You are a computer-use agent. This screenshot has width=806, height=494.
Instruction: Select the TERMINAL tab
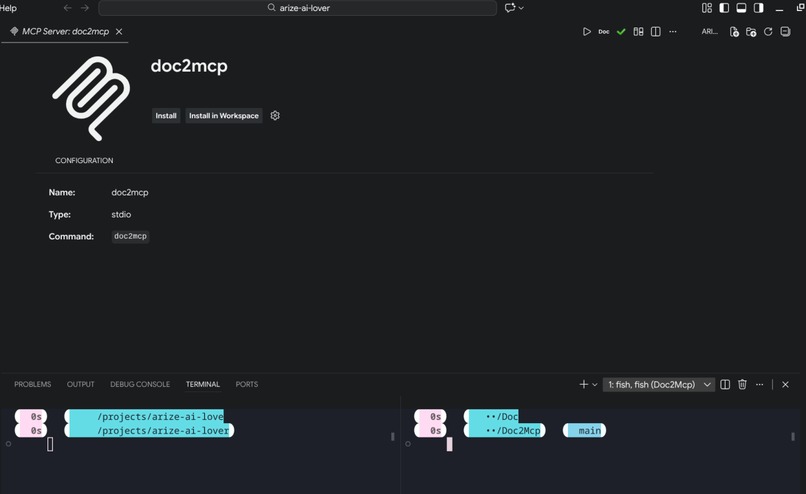point(203,384)
